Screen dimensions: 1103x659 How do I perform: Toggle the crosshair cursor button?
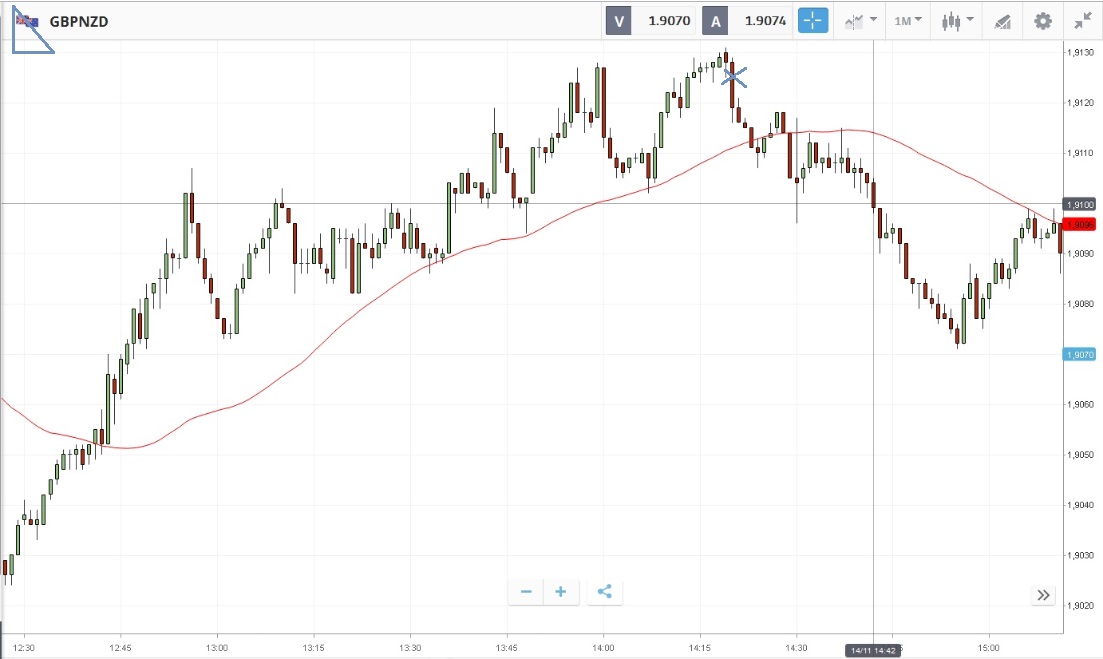click(813, 20)
